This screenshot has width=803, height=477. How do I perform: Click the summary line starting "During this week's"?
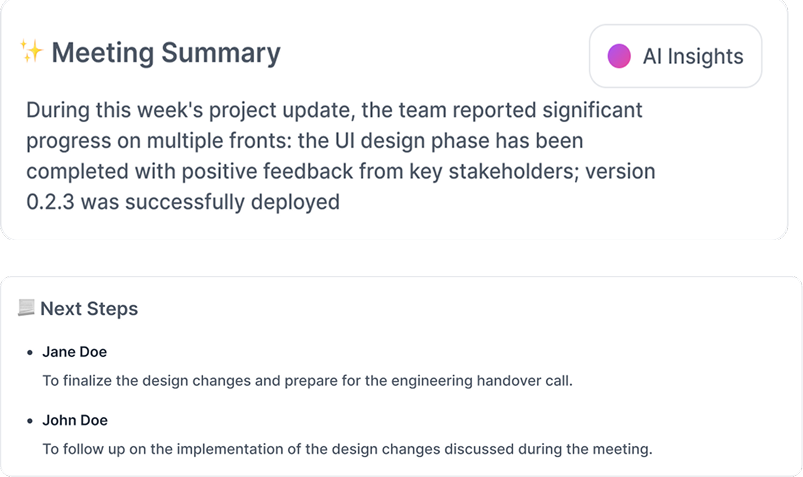pyautogui.click(x=334, y=109)
